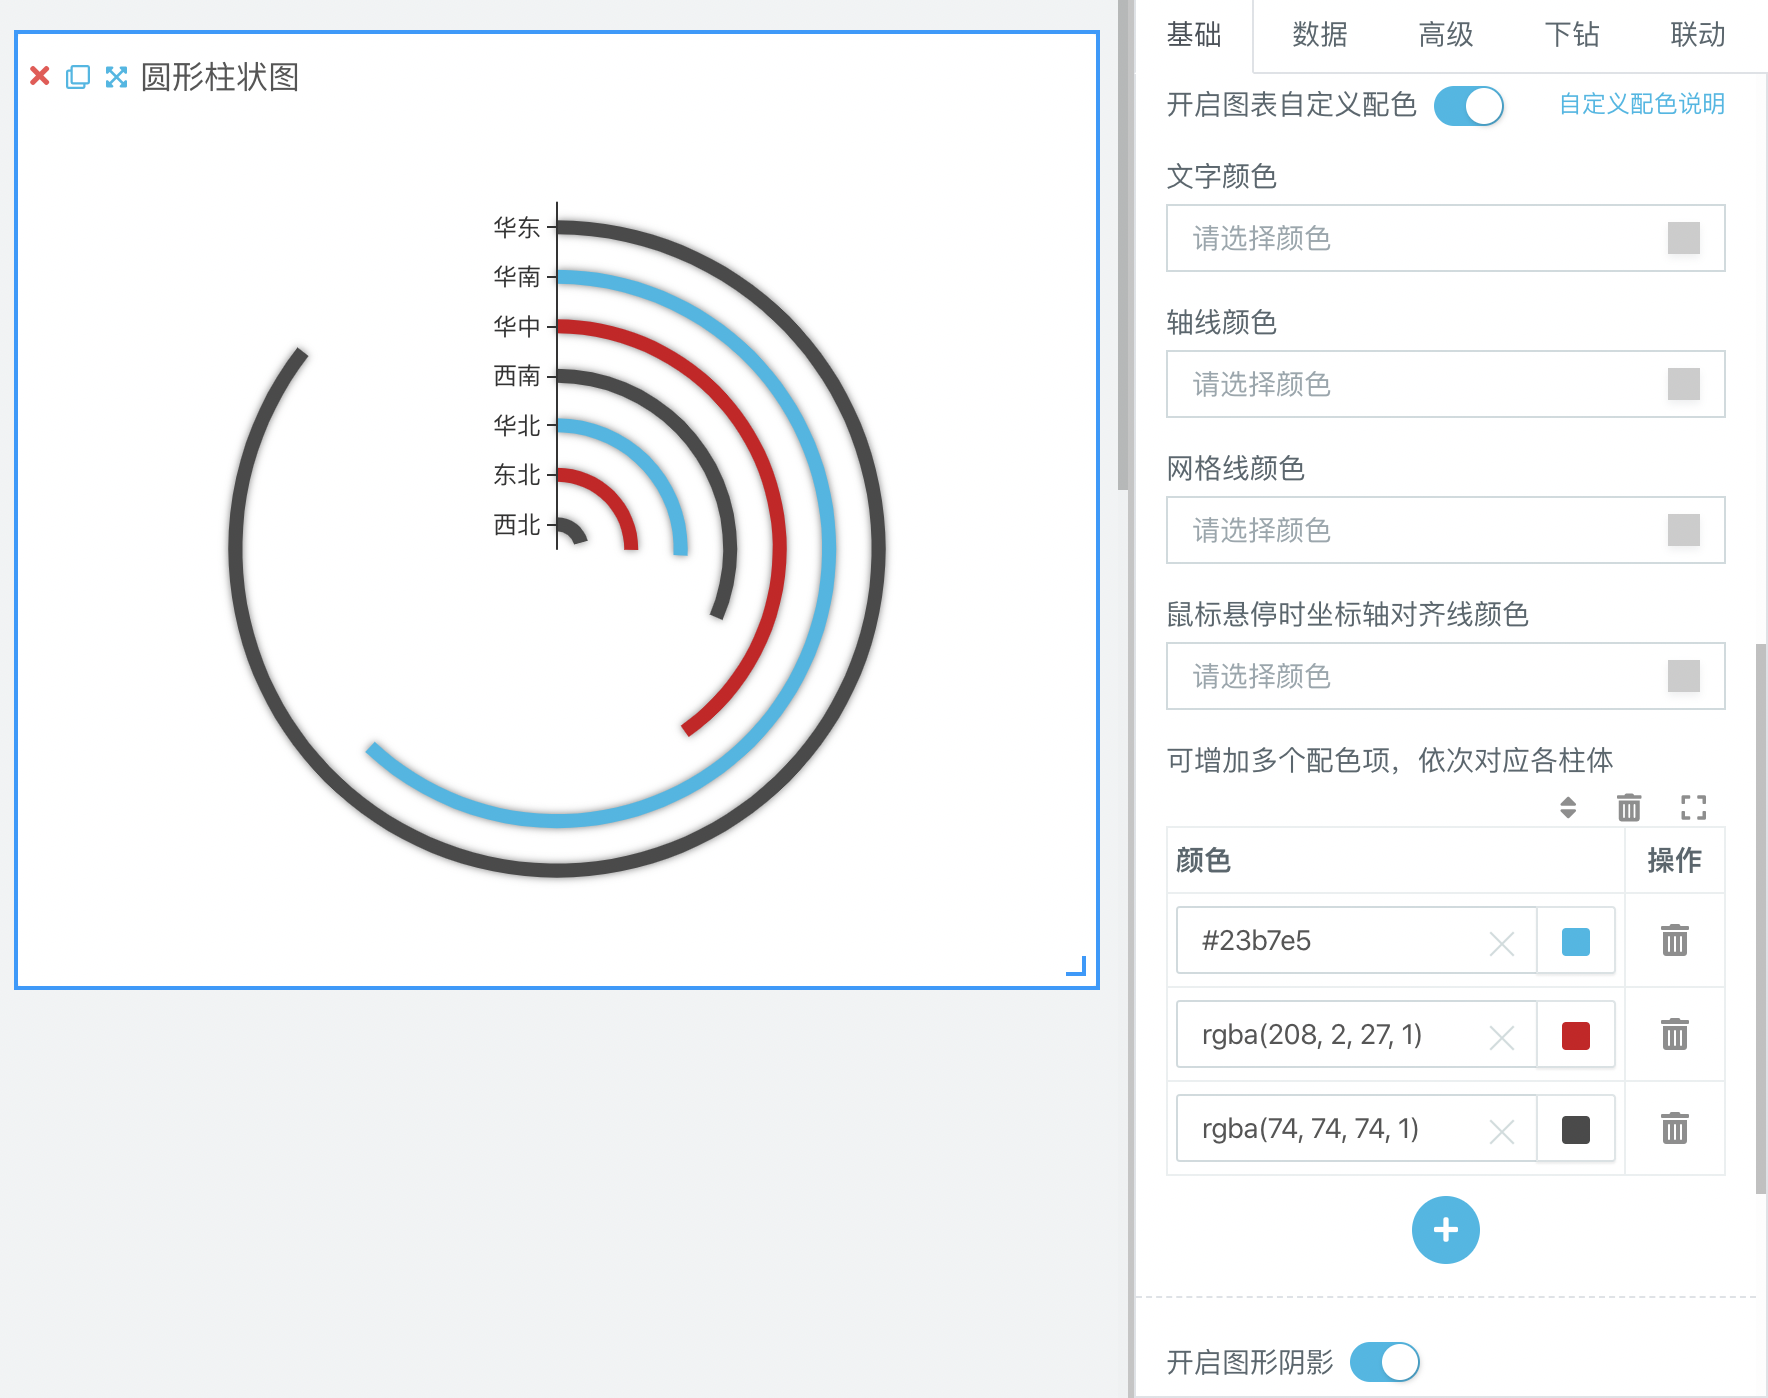
Task: Open the 文字颜色 color picker field
Action: 1445,238
